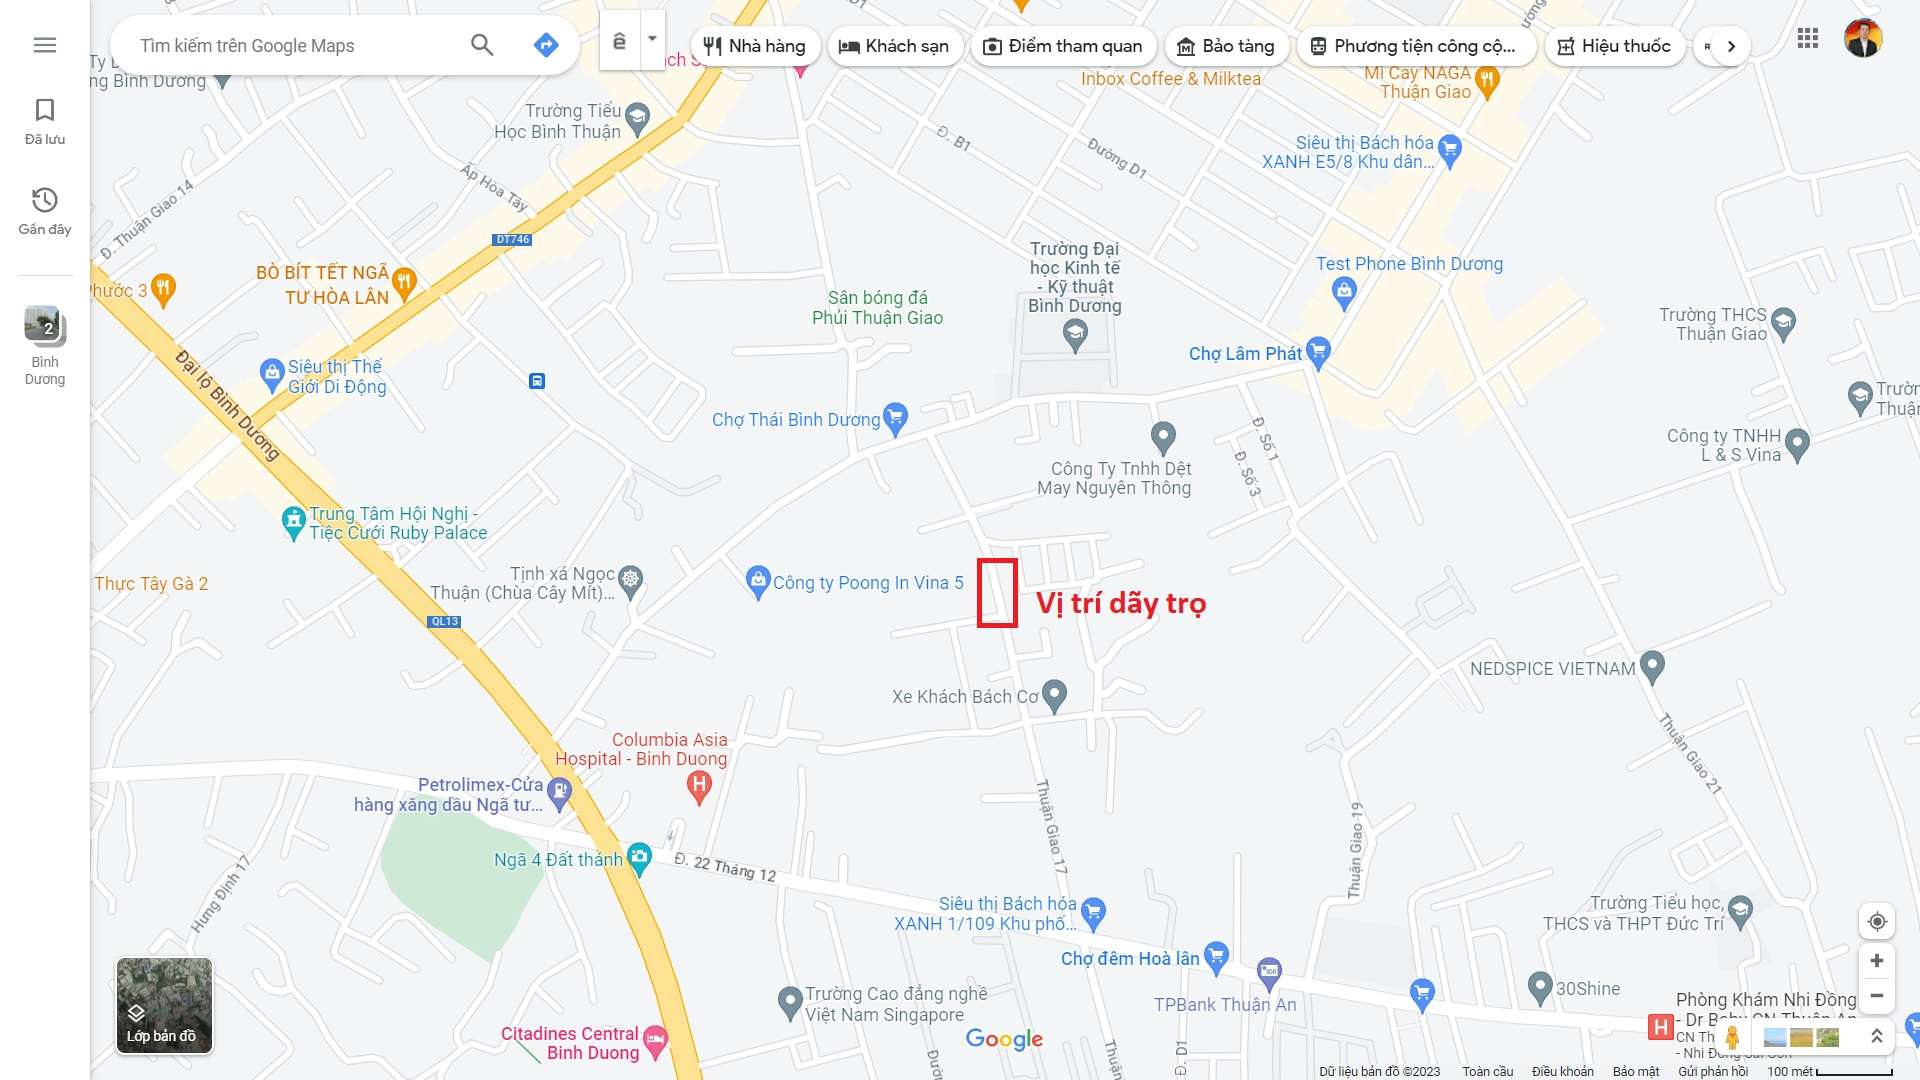Switch the map layer via Lớp bản đồ
The height and width of the screenshot is (1080, 1920).
point(164,1006)
